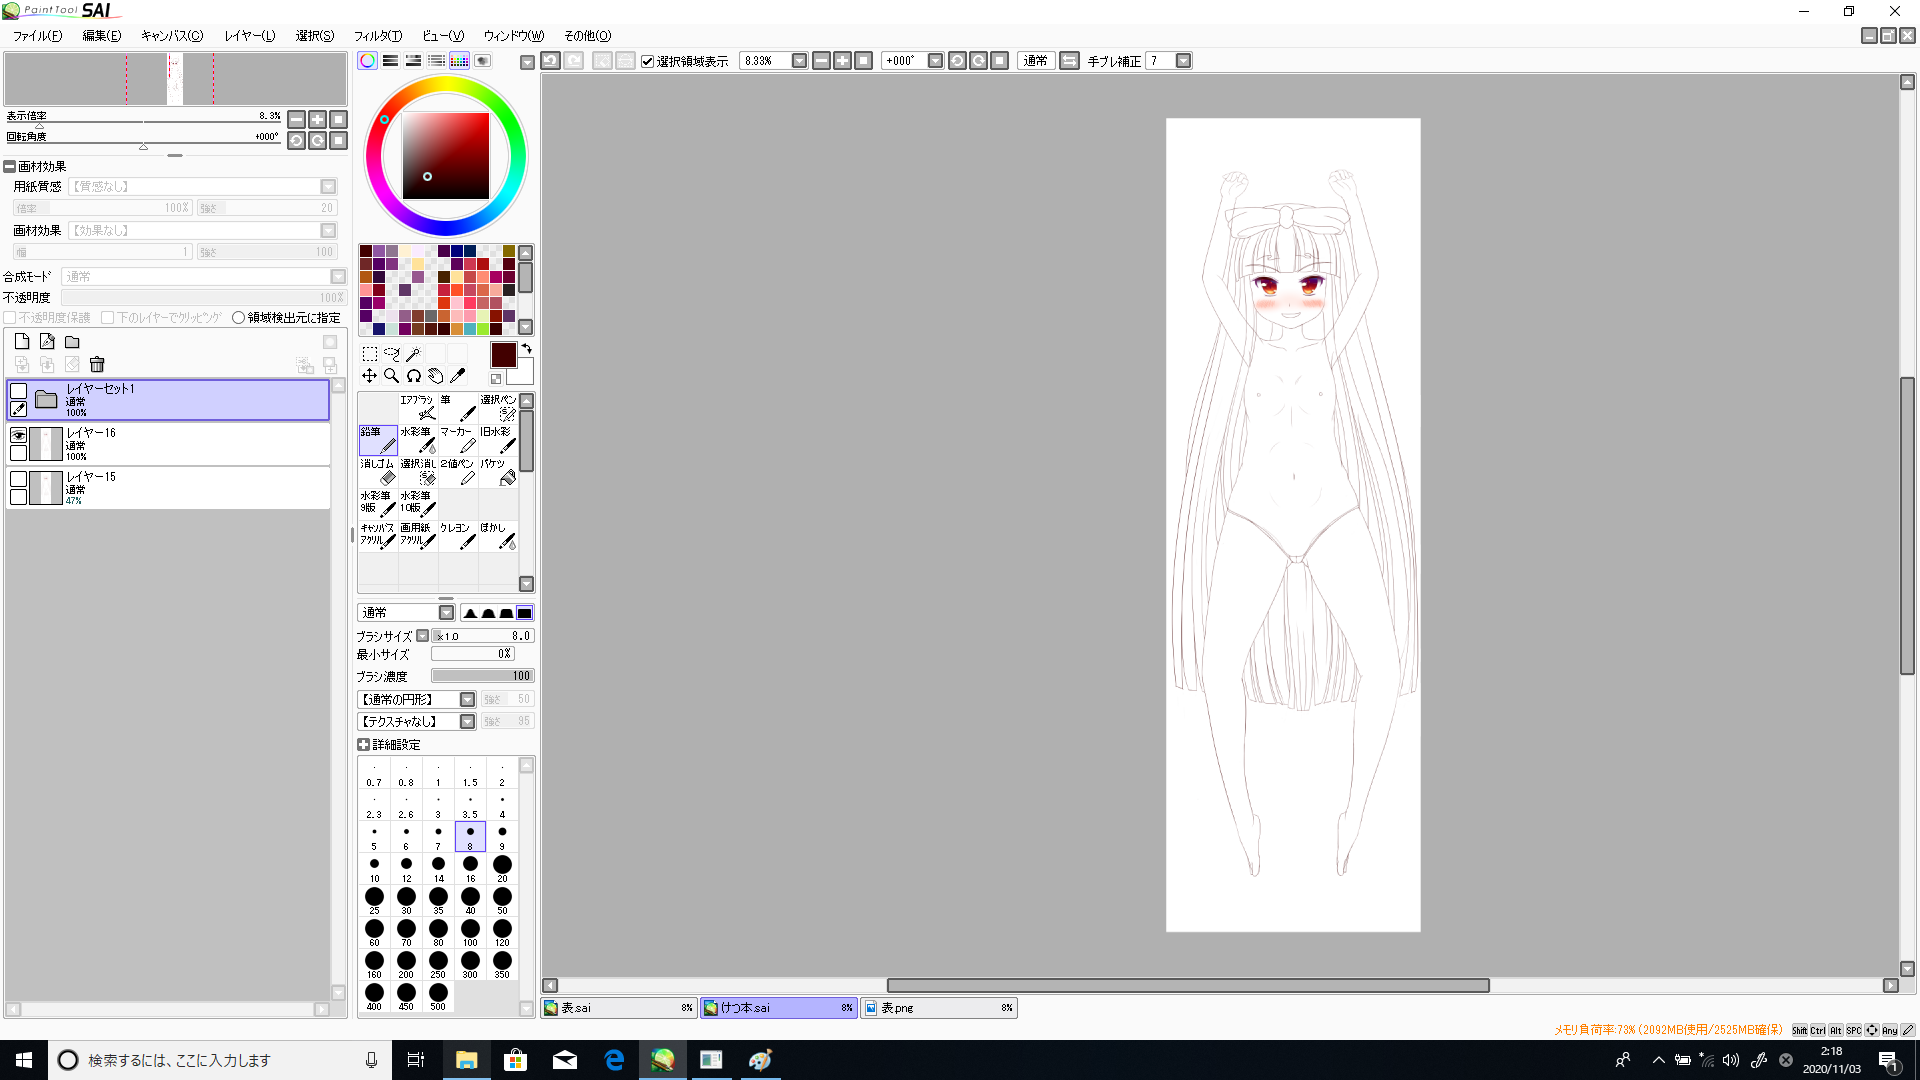Screen dimensions: 1920x1080
Task: Open the 【テクスチャなし】 texture dropdown
Action: click(467, 722)
